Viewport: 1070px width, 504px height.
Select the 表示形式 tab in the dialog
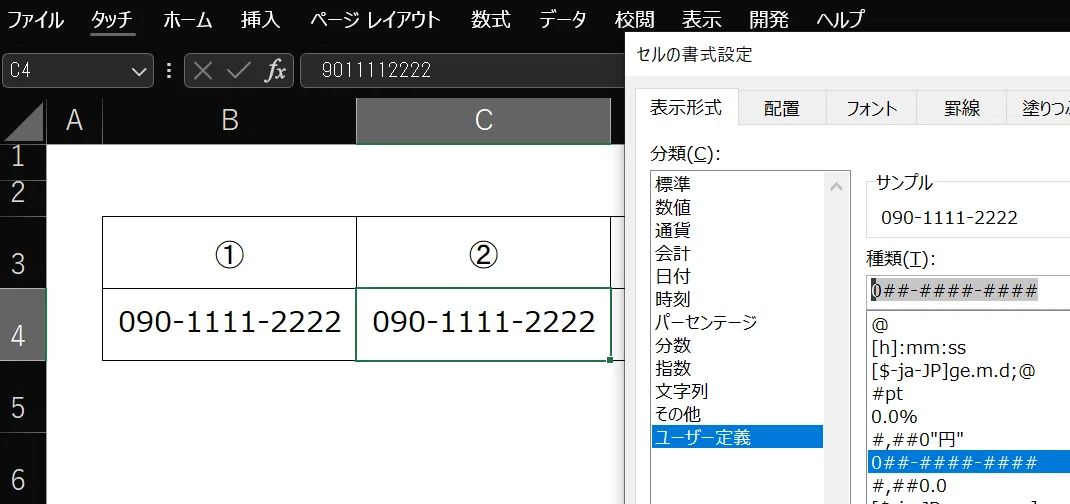pos(686,107)
